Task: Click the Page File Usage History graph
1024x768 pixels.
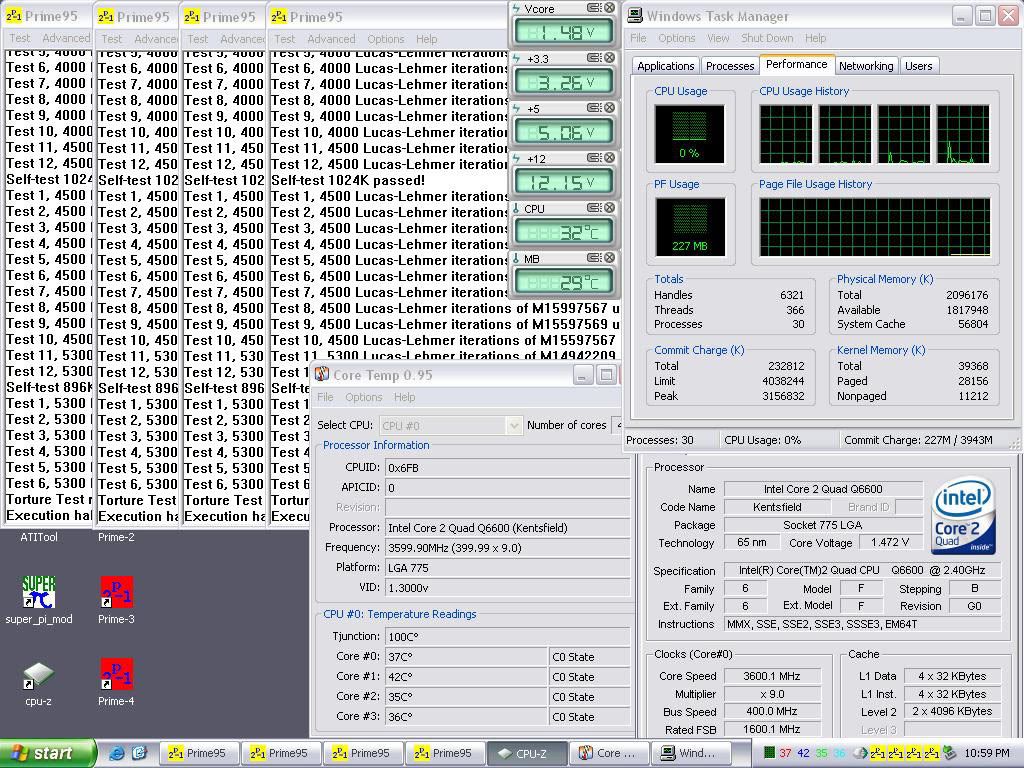Action: click(x=874, y=227)
